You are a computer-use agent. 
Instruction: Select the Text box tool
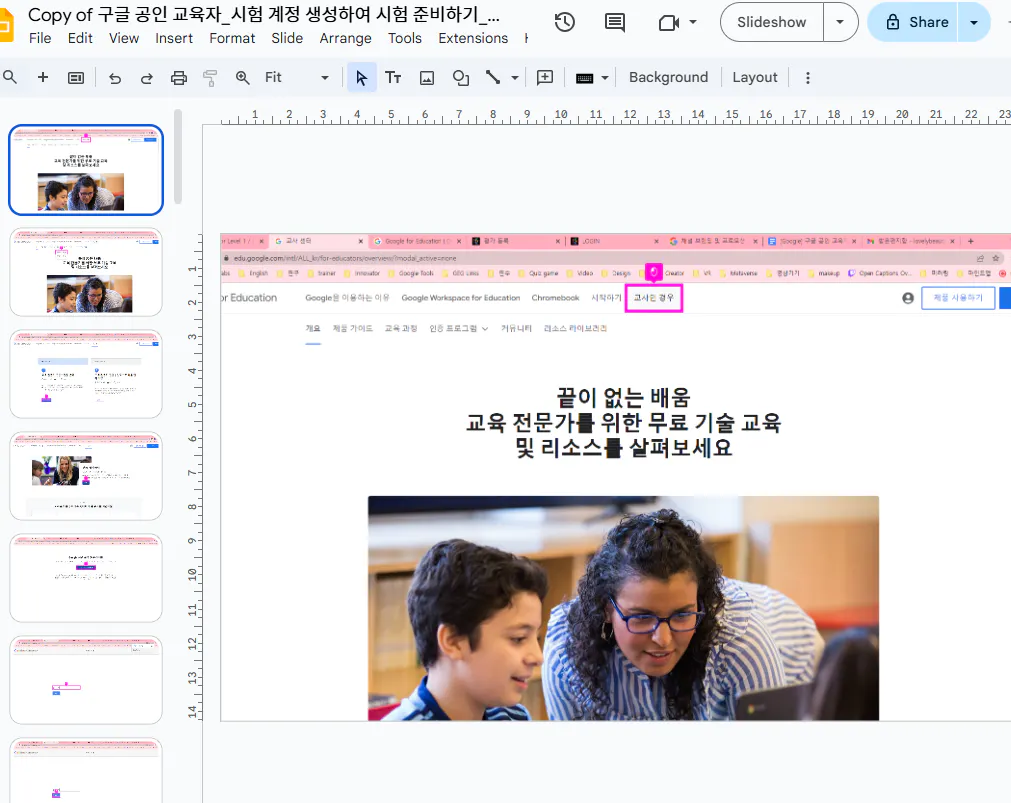[x=392, y=77]
